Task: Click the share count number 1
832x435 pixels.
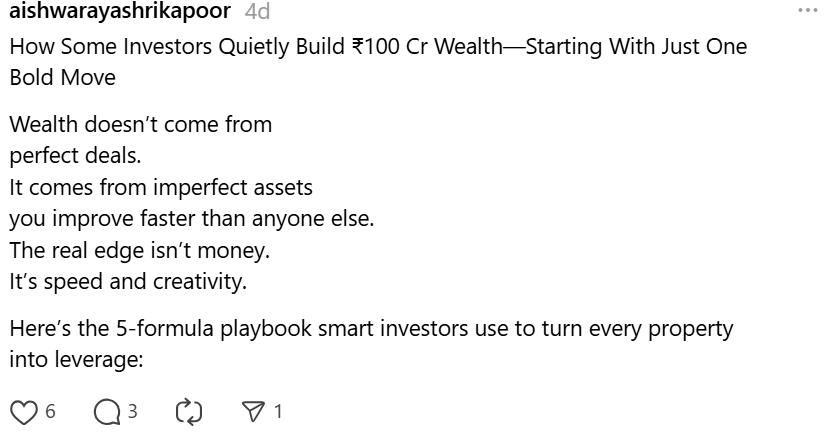Action: (278, 411)
